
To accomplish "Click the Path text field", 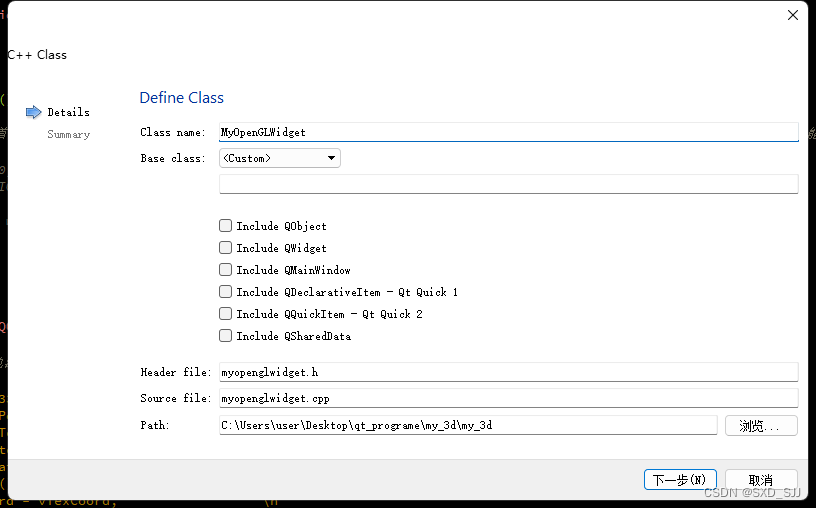I will 468,426.
